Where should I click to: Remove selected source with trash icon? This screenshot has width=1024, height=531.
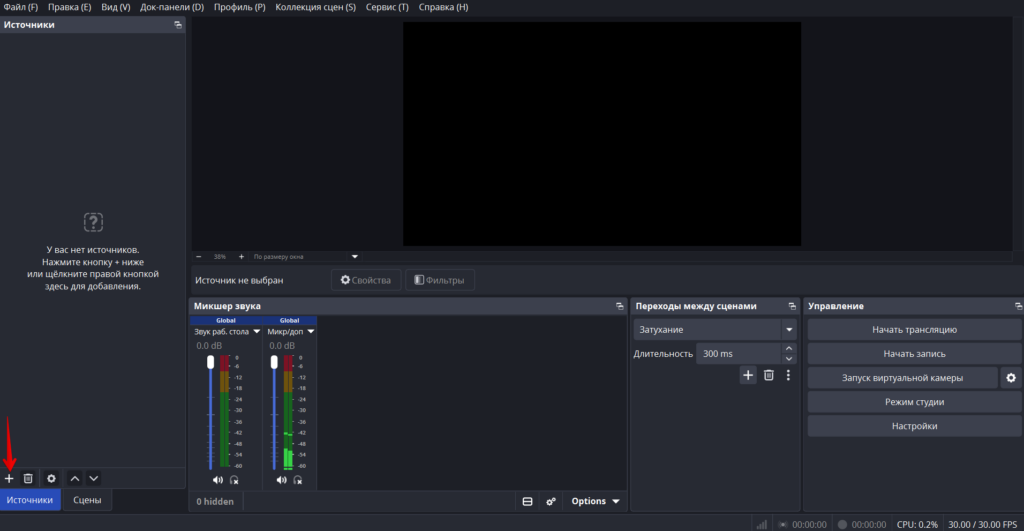coord(28,479)
